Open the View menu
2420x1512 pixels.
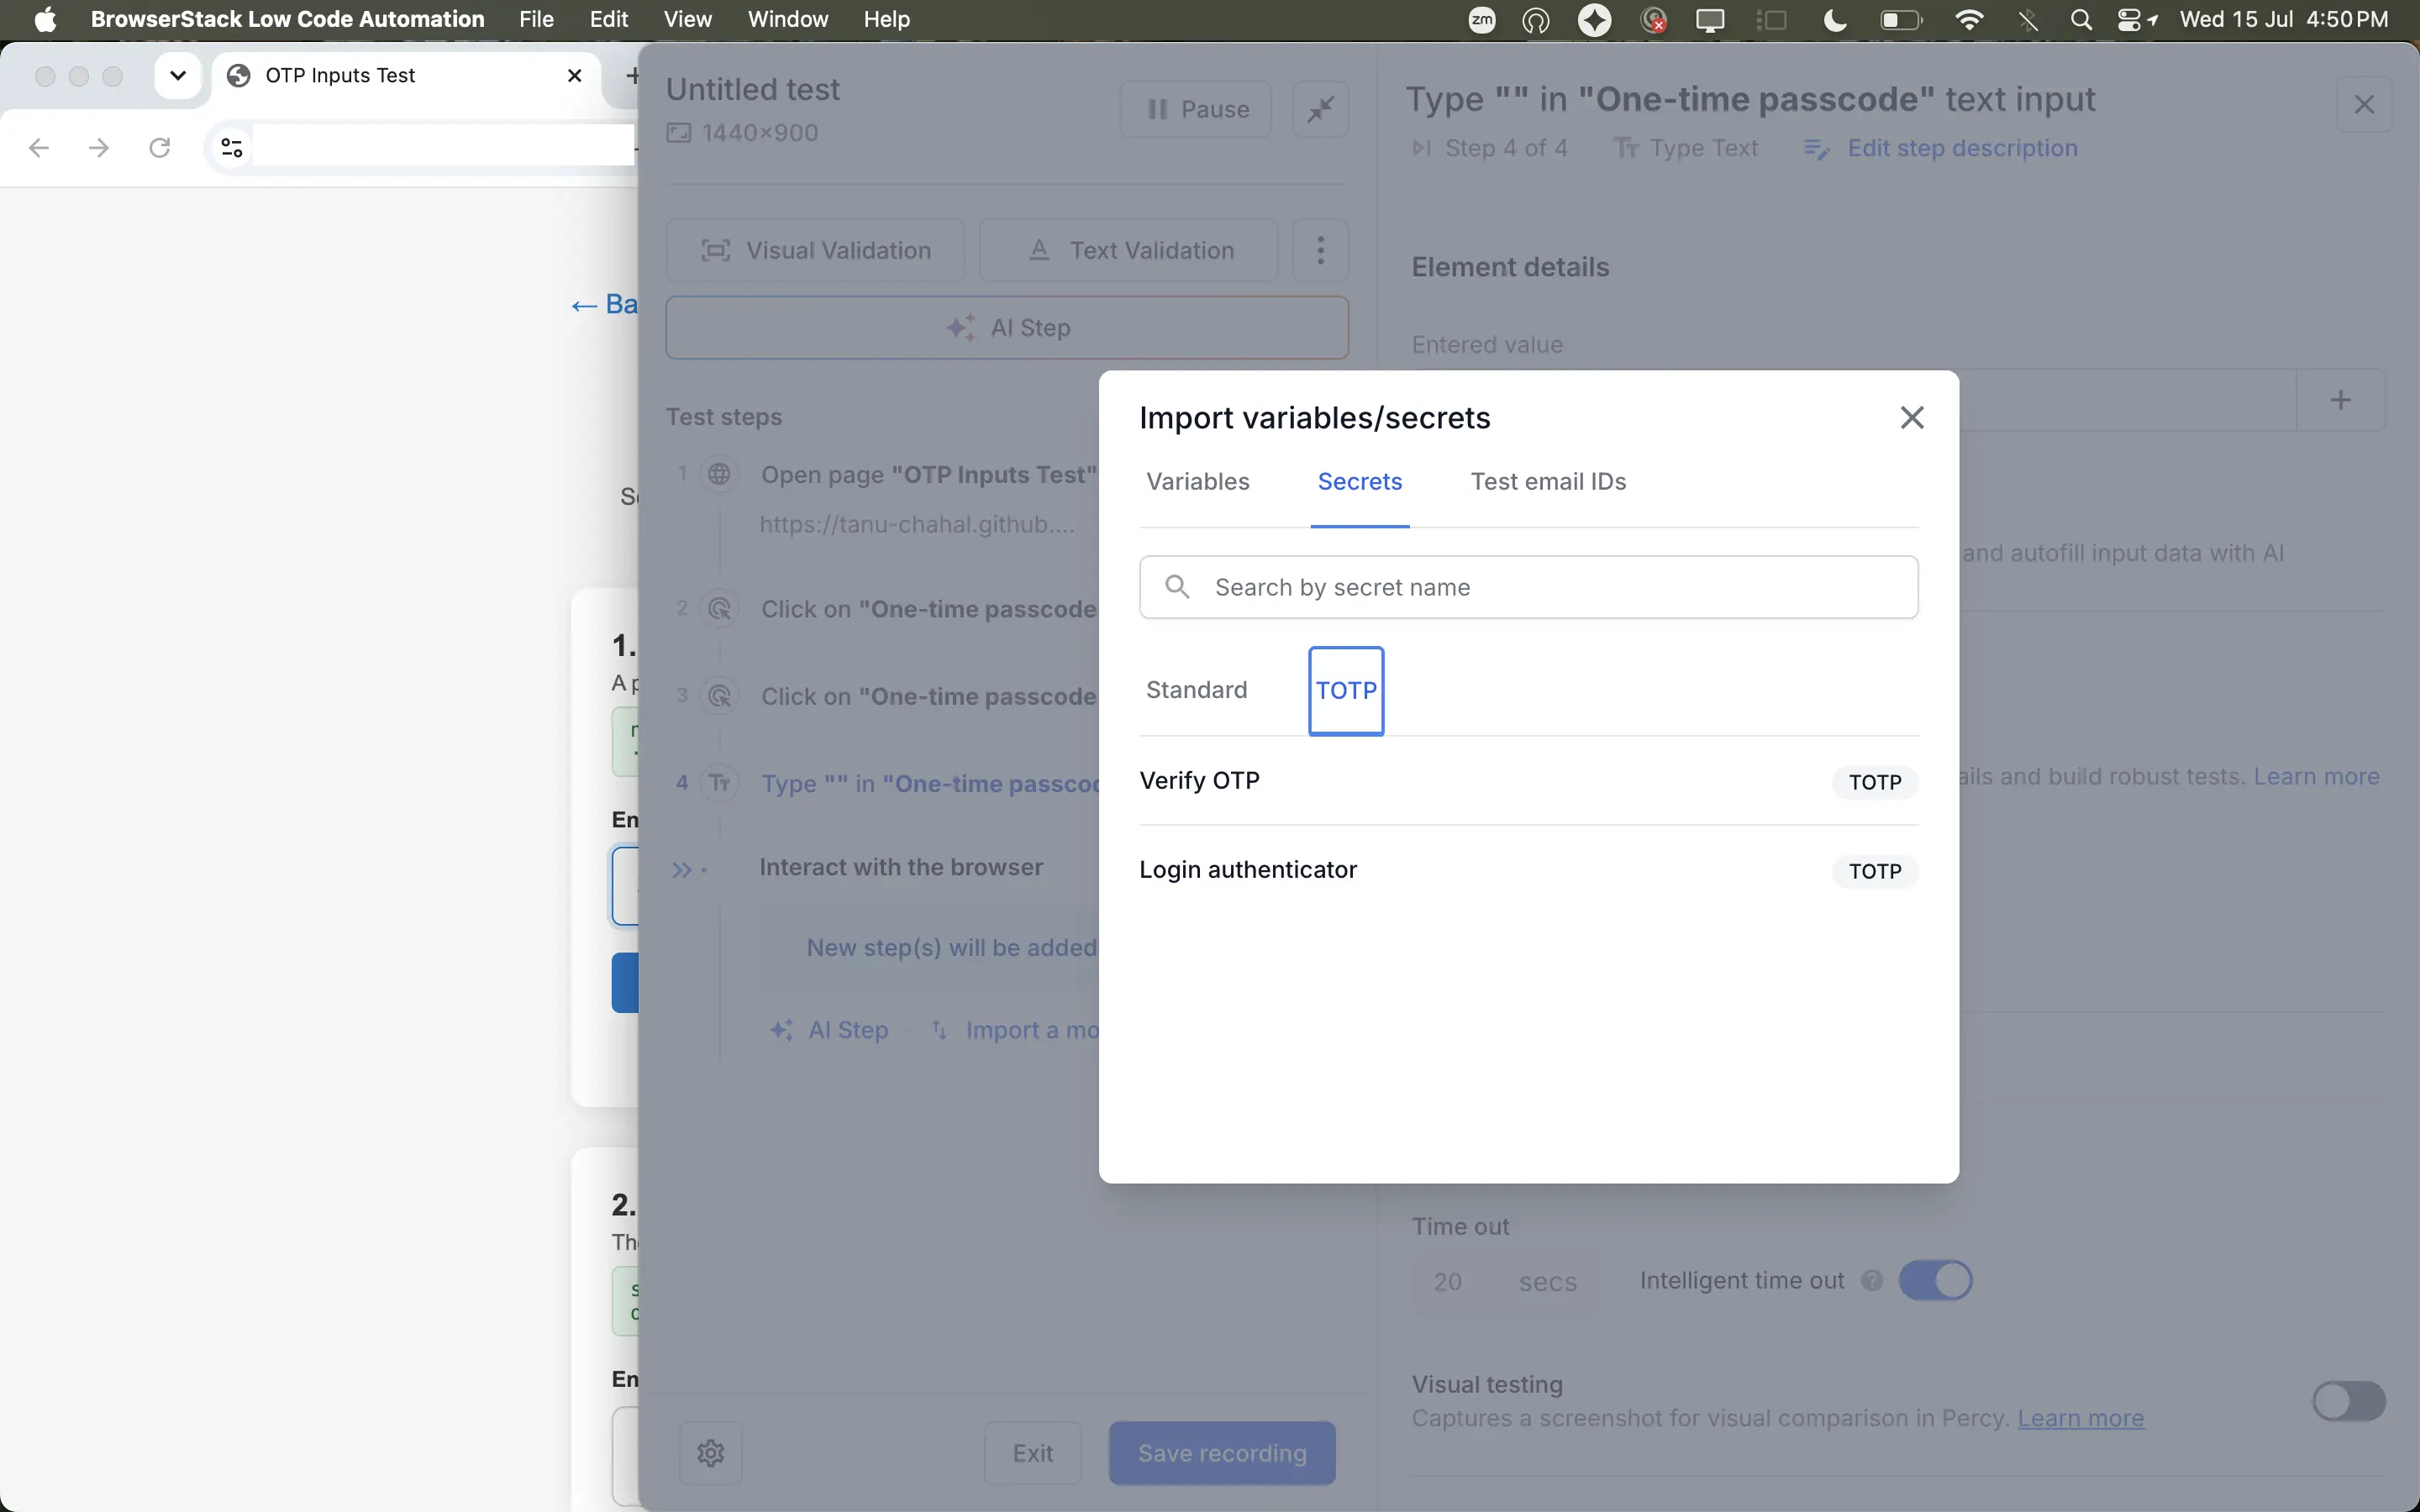[x=687, y=19]
